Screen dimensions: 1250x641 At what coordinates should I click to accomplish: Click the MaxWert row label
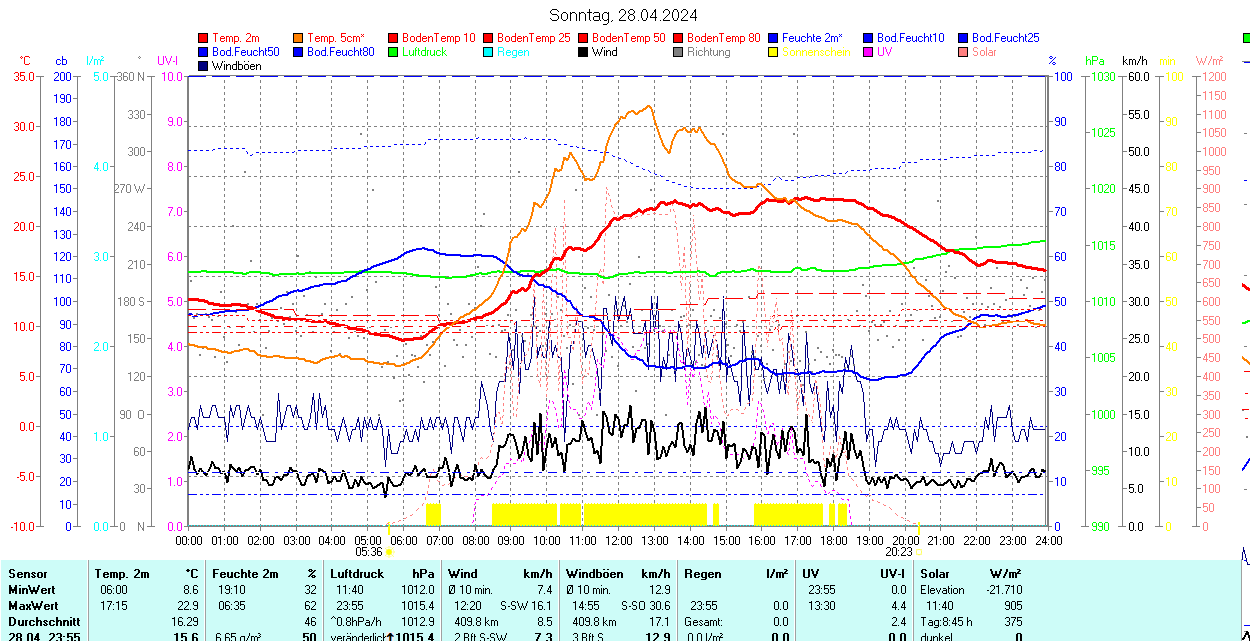32,606
